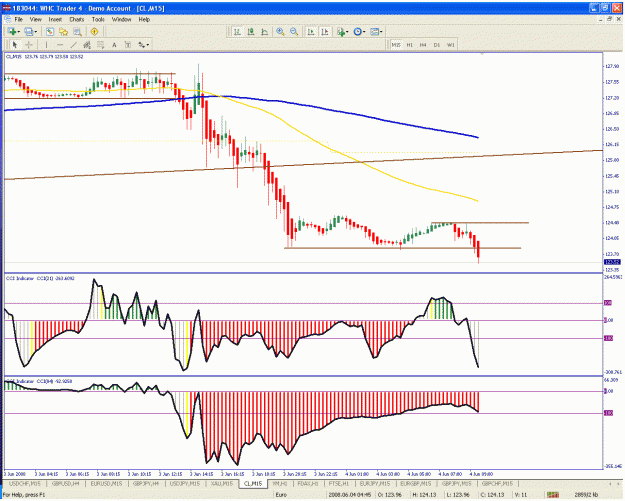Choose the vertical line drawing tool
This screenshot has height=501, width=625.
[x=47, y=45]
